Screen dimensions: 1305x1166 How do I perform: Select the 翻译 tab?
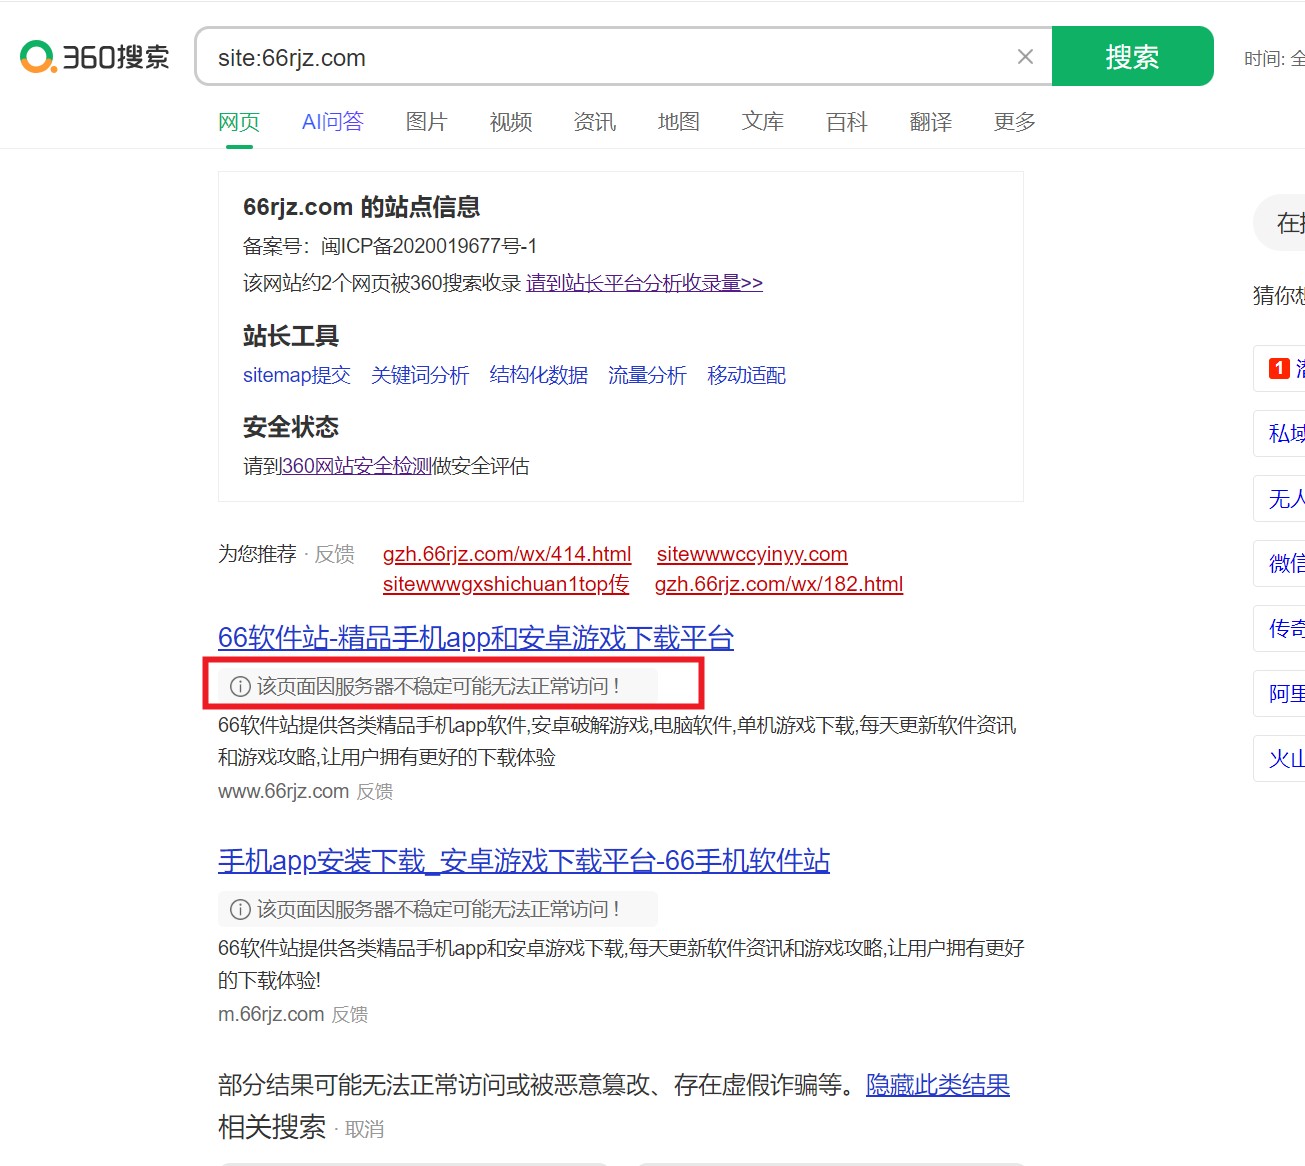point(931,122)
